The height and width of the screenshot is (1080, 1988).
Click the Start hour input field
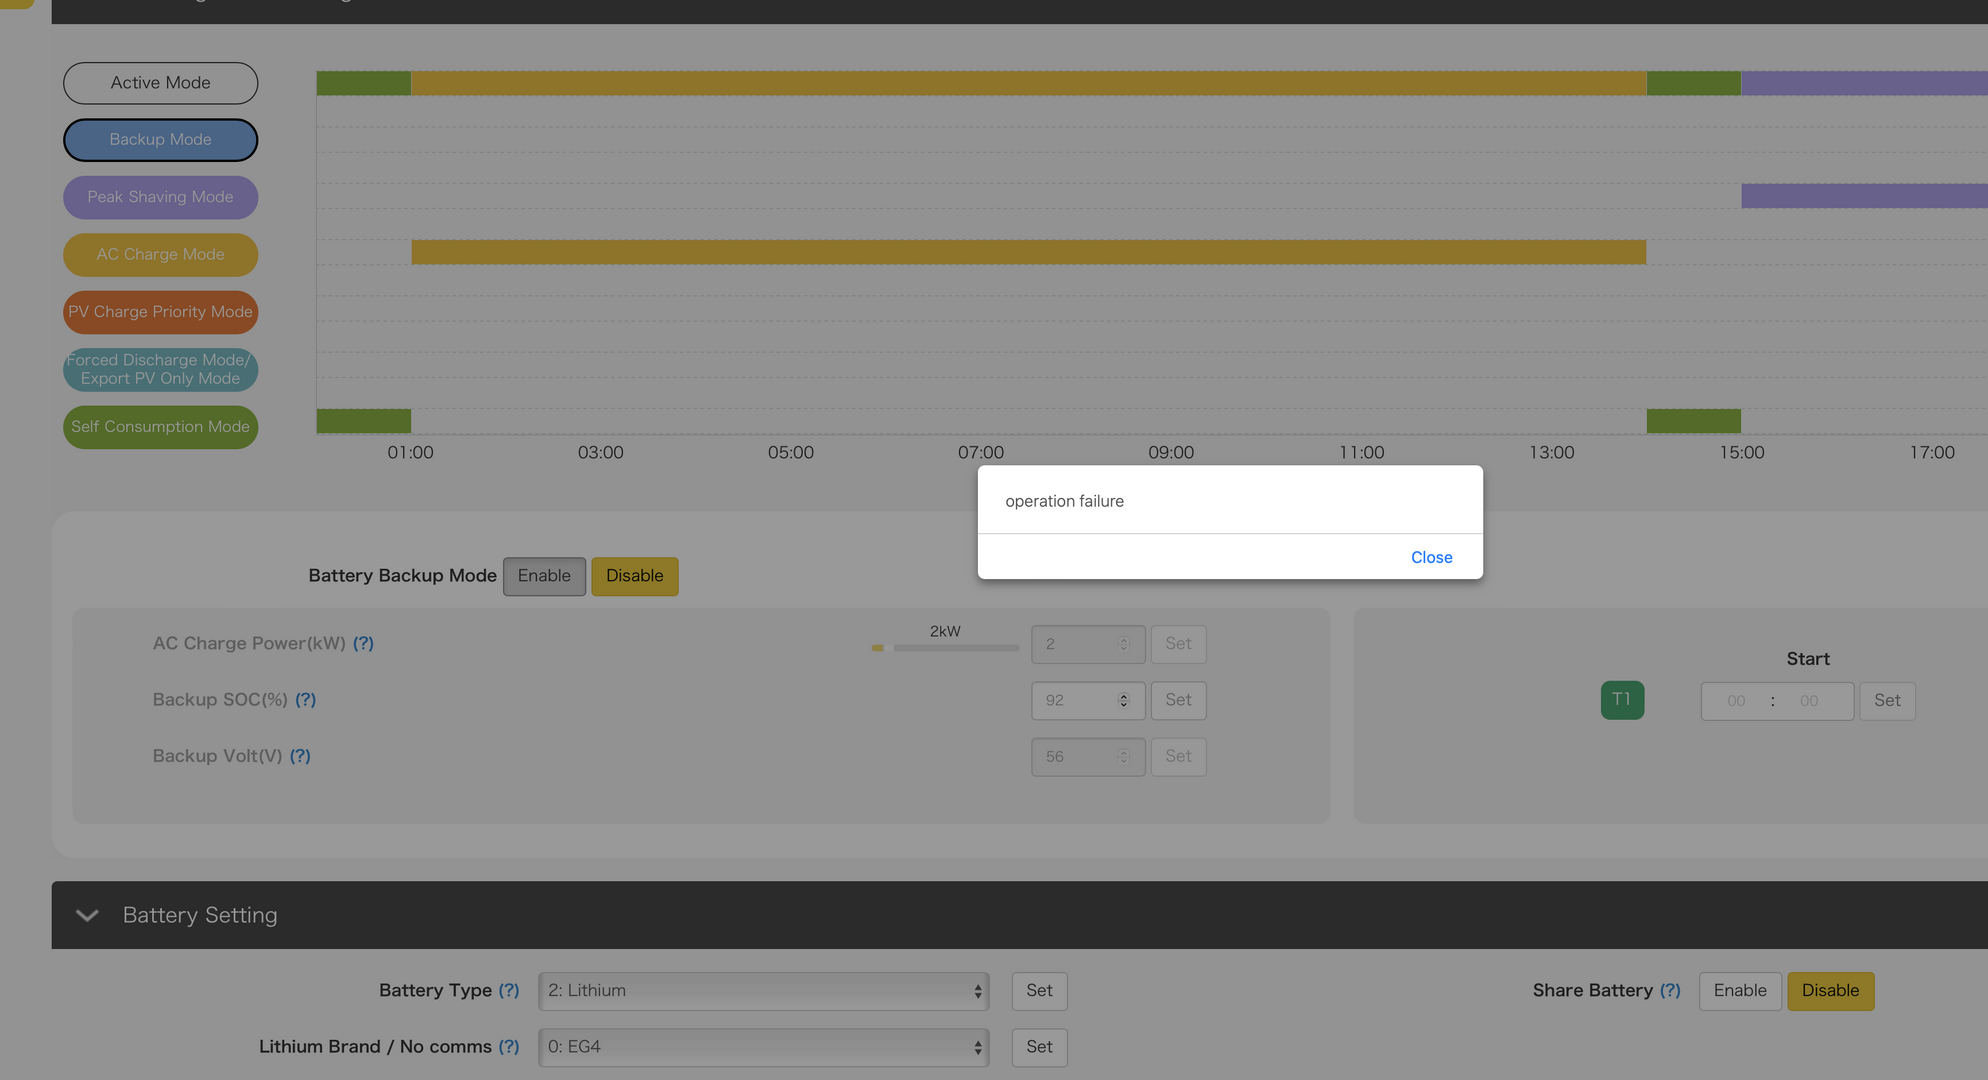tap(1736, 701)
